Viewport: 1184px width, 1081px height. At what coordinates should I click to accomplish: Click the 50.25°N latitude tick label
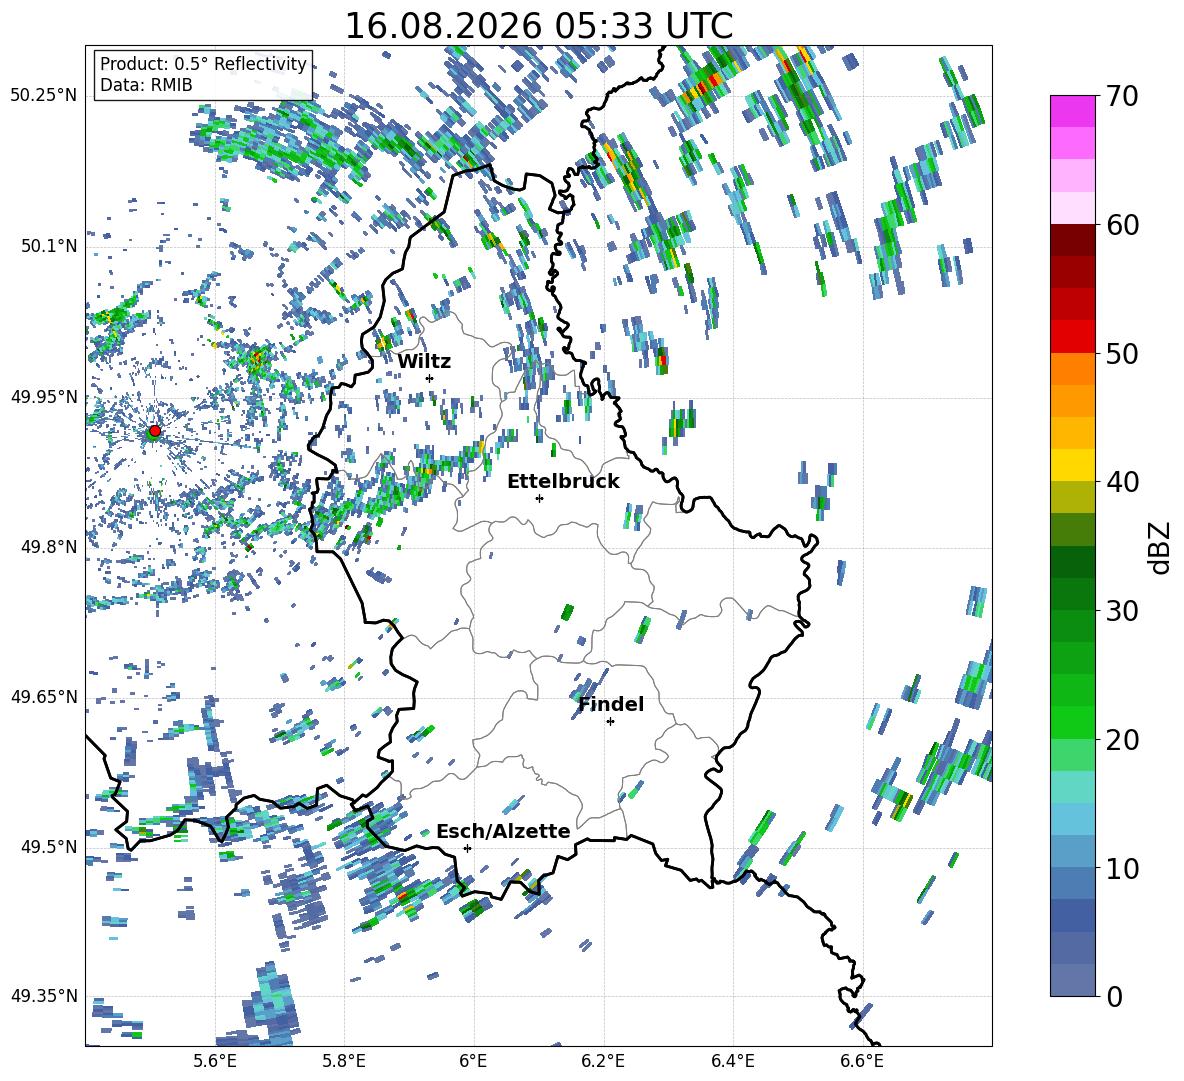point(44,96)
